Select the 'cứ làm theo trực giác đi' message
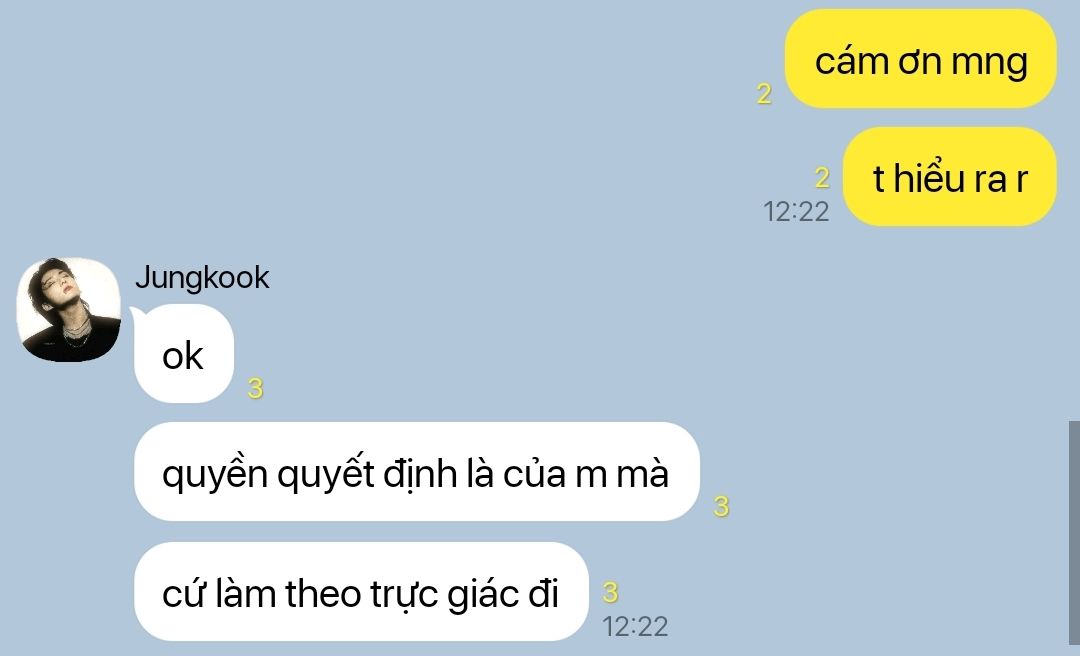This screenshot has height=656, width=1080. point(361,592)
